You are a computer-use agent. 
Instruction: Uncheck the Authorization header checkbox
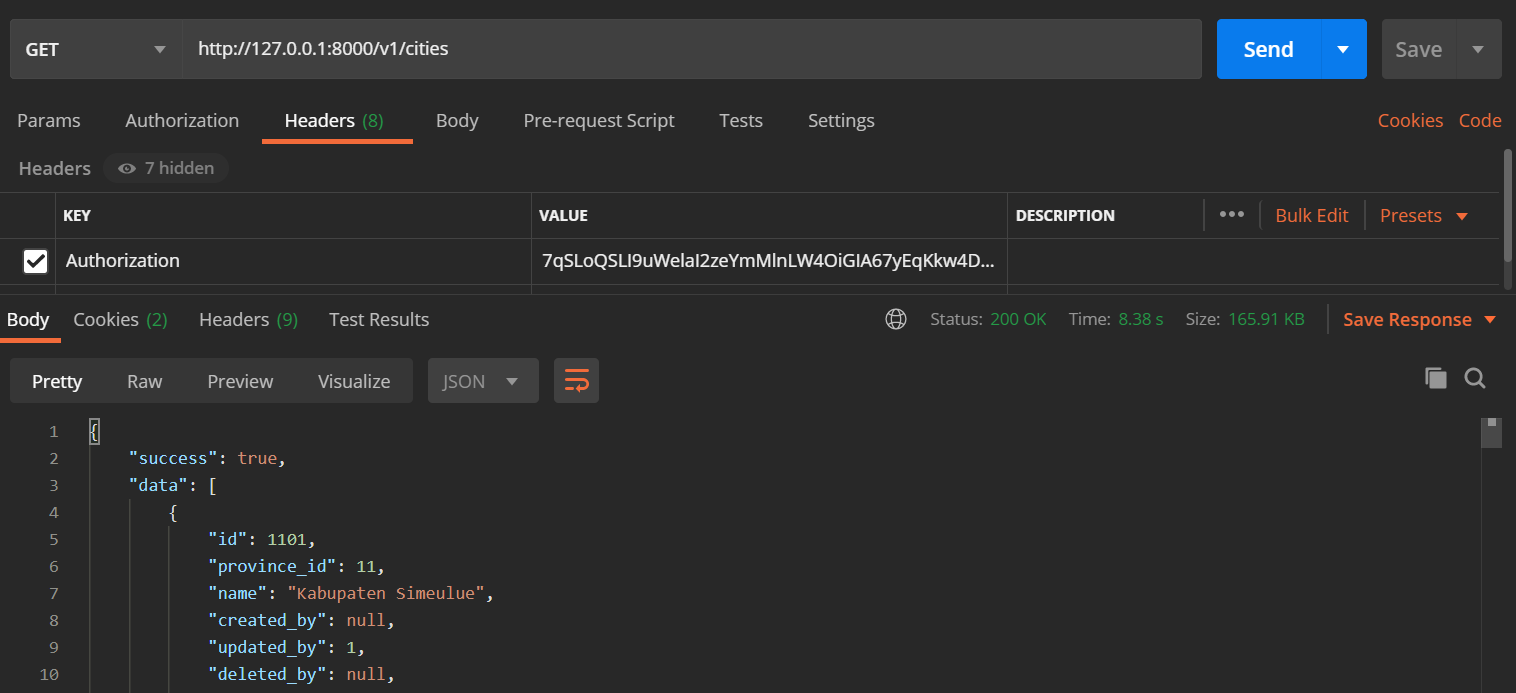[x=36, y=261]
